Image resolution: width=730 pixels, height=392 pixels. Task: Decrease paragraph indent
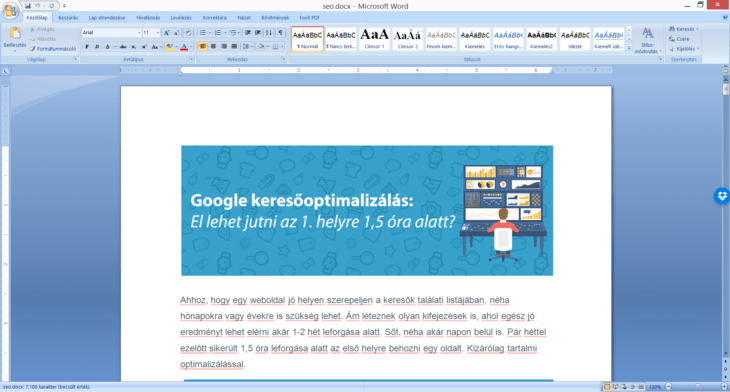click(x=248, y=33)
